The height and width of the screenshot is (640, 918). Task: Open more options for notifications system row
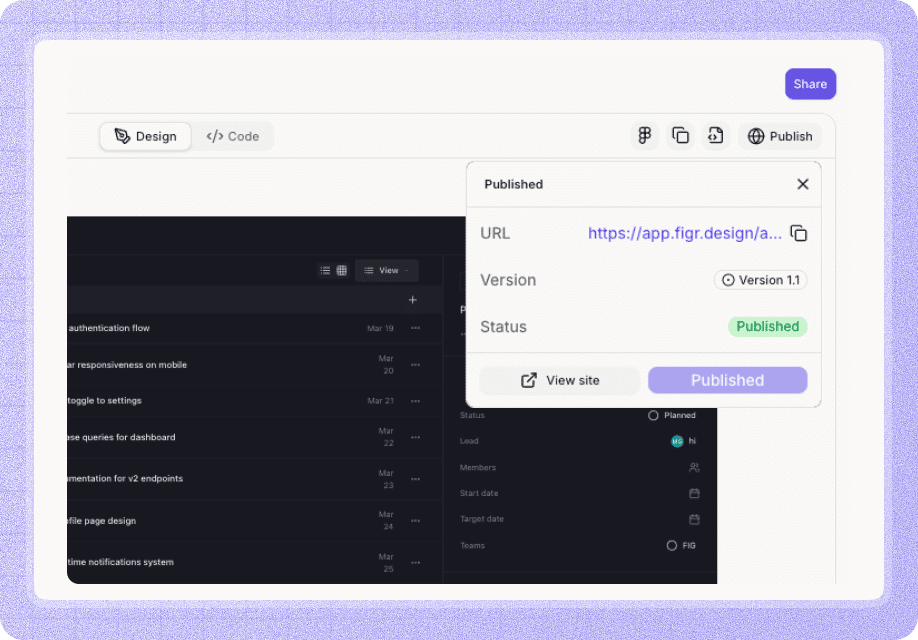(x=416, y=562)
